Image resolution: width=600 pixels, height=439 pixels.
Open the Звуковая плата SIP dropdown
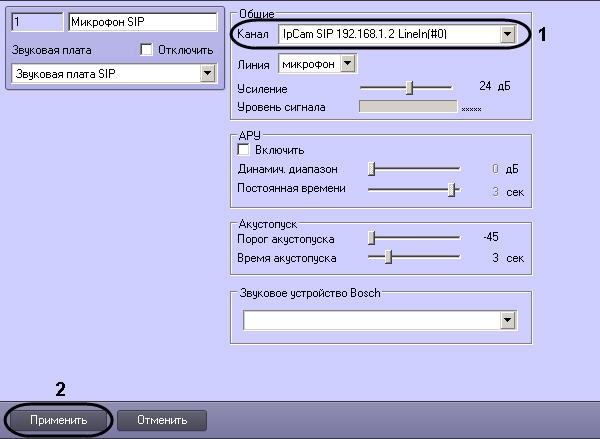coord(208,72)
